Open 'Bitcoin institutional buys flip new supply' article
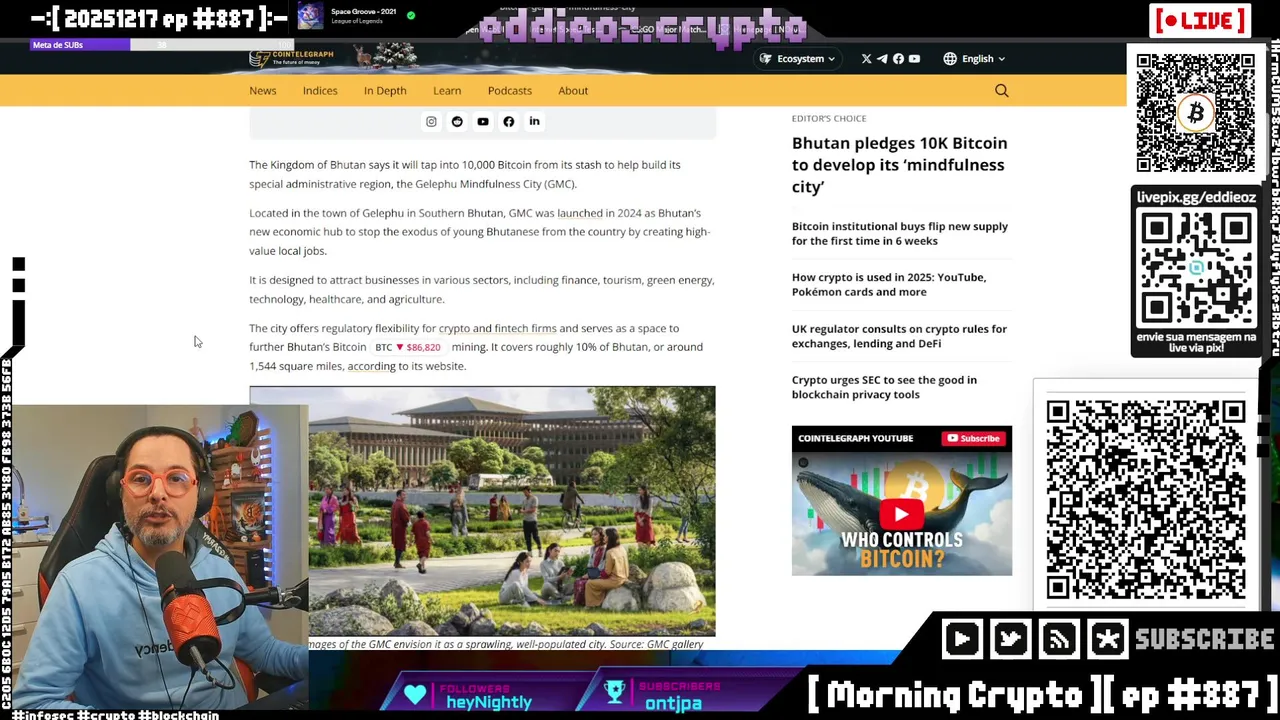 click(900, 233)
